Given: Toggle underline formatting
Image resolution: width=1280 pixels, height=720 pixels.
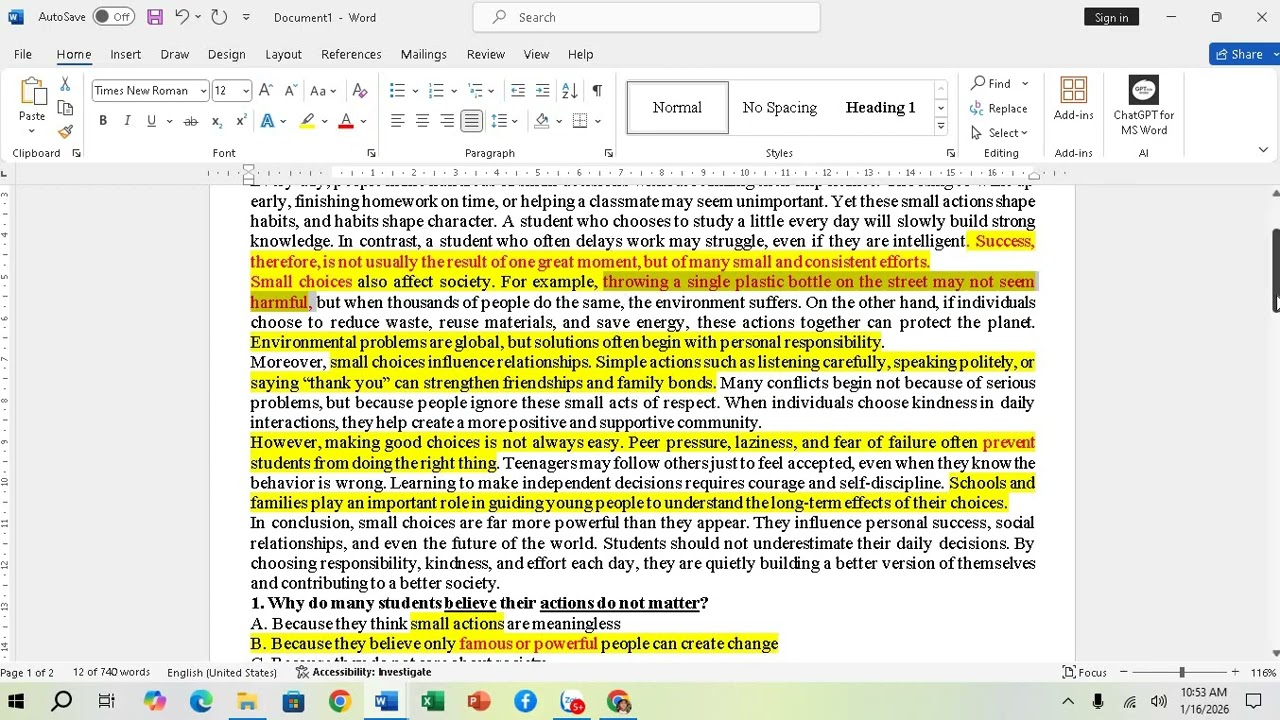Looking at the screenshot, I should (151, 121).
